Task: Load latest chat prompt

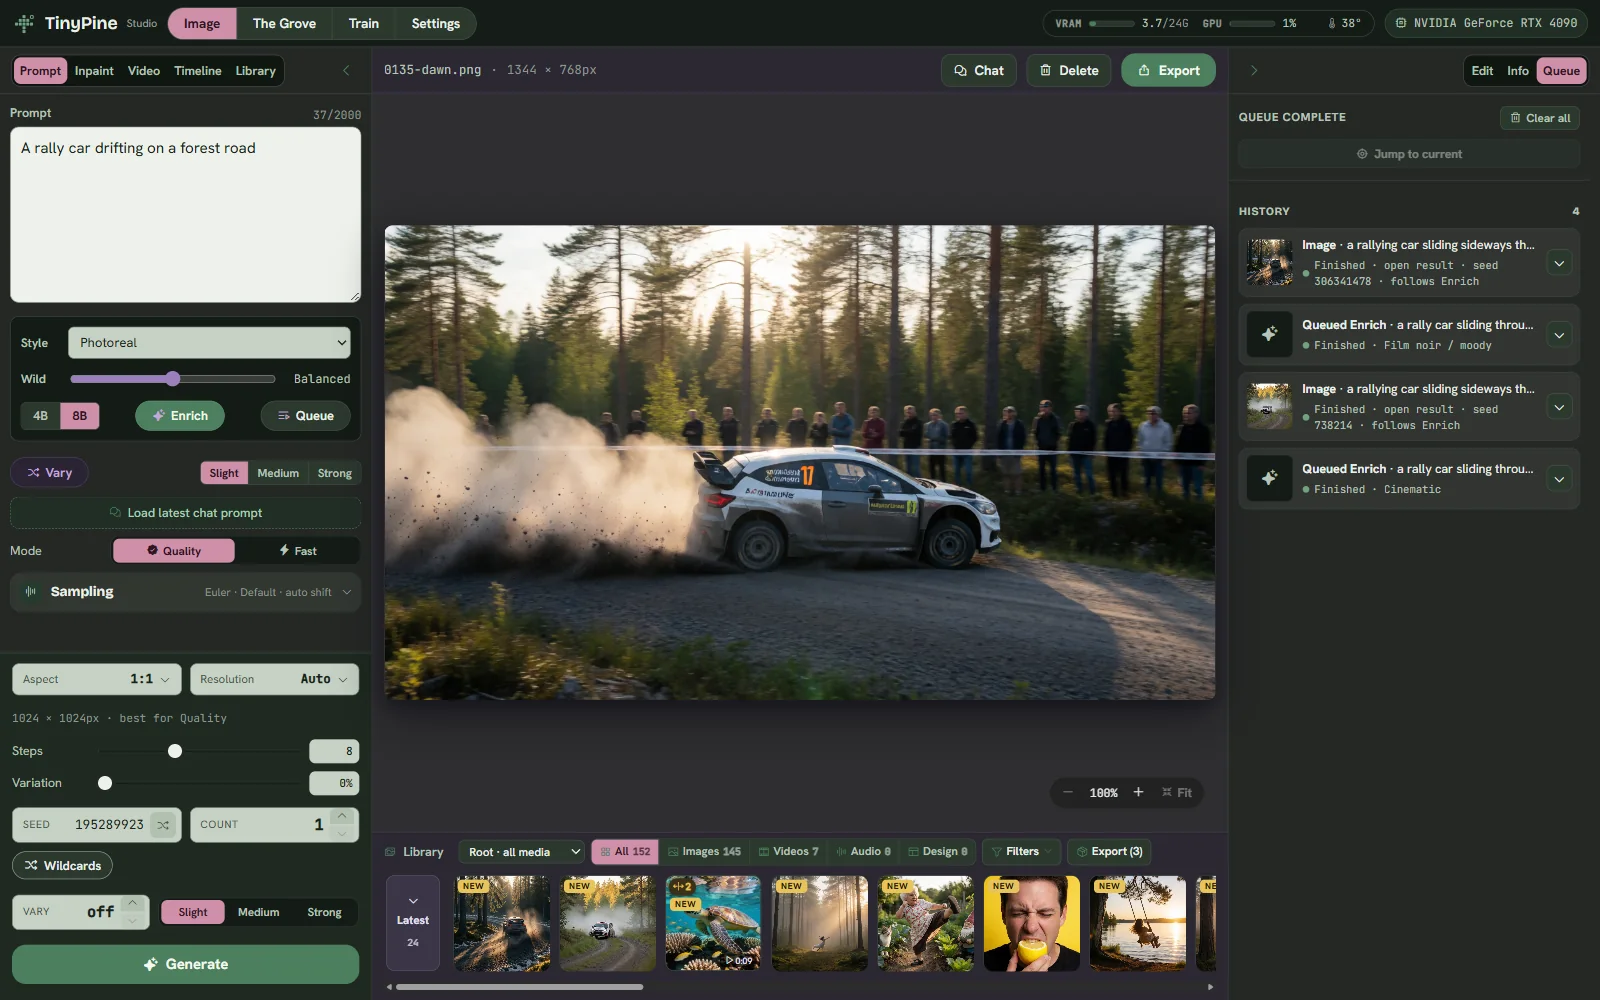Action: click(x=185, y=513)
